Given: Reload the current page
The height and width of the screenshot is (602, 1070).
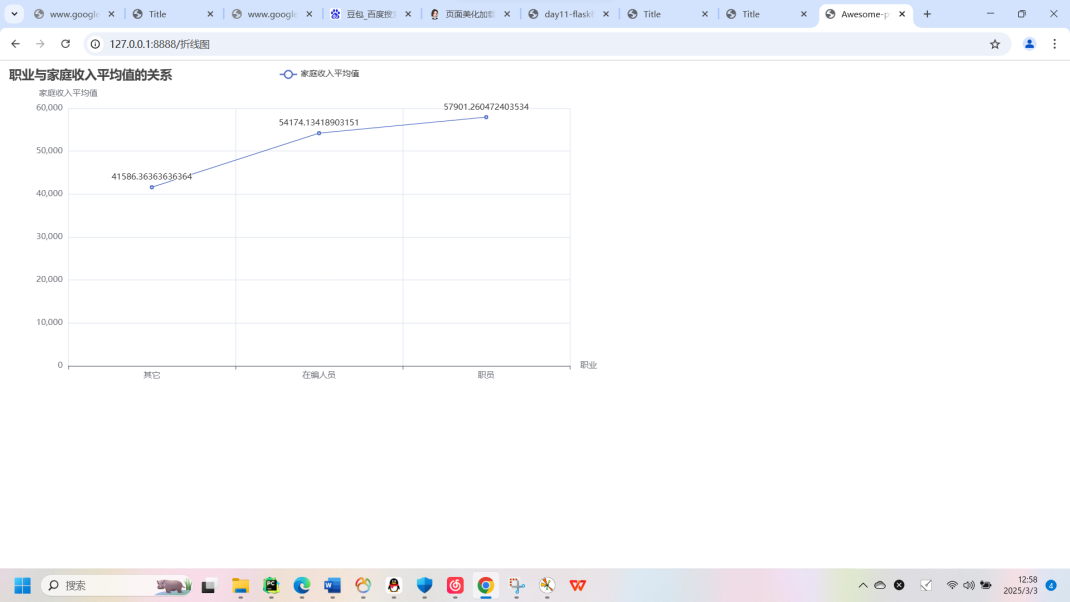Looking at the screenshot, I should pos(66,44).
